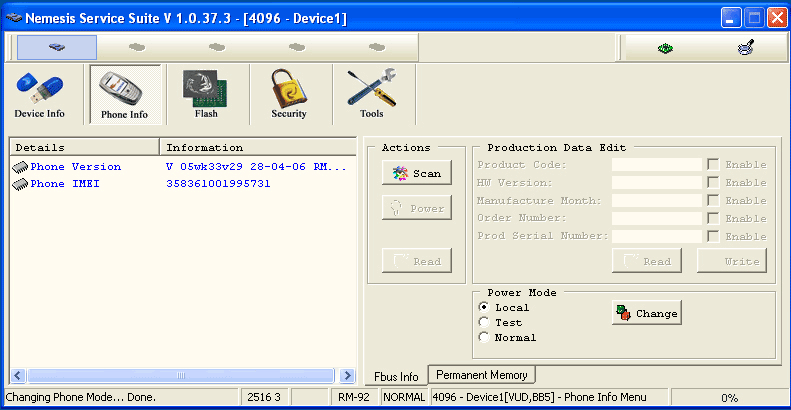Switch to the Permanent Memory tab

[482, 375]
